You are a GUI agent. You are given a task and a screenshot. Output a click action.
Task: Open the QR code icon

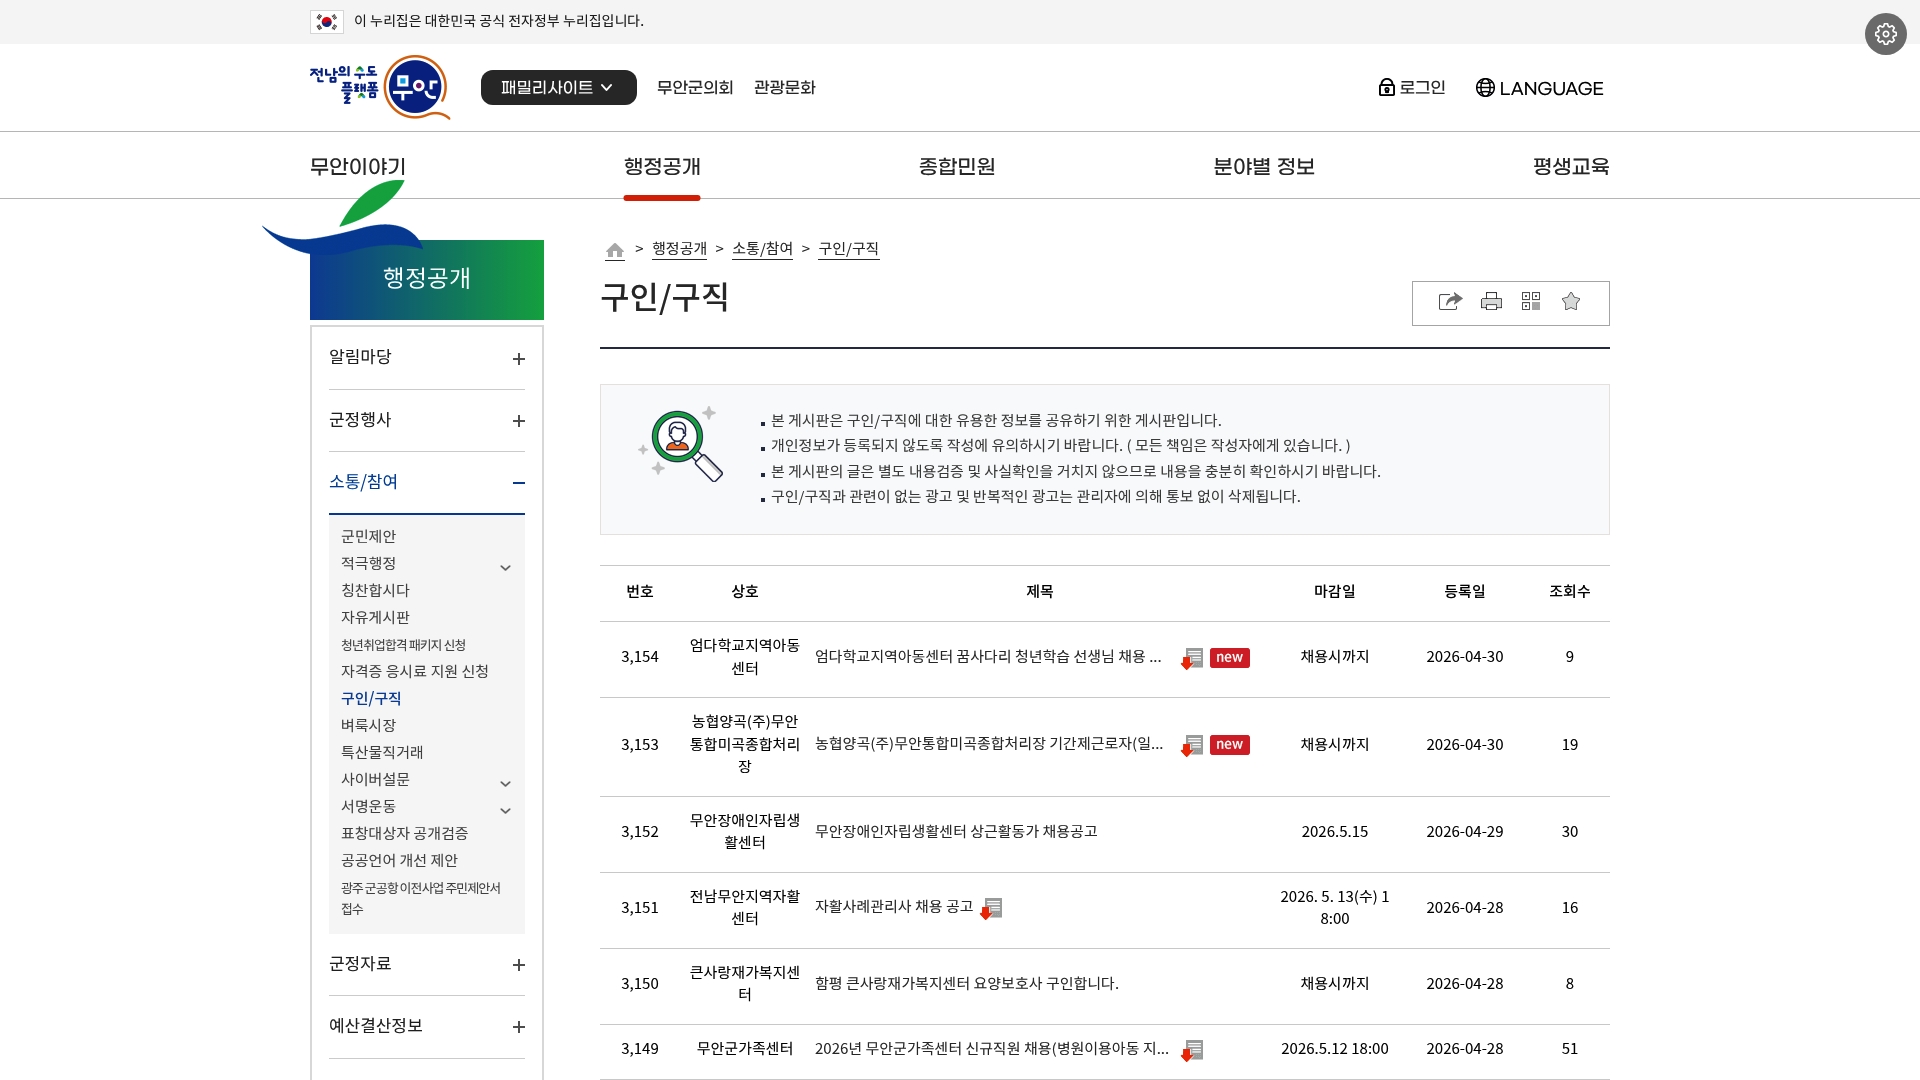1531,302
